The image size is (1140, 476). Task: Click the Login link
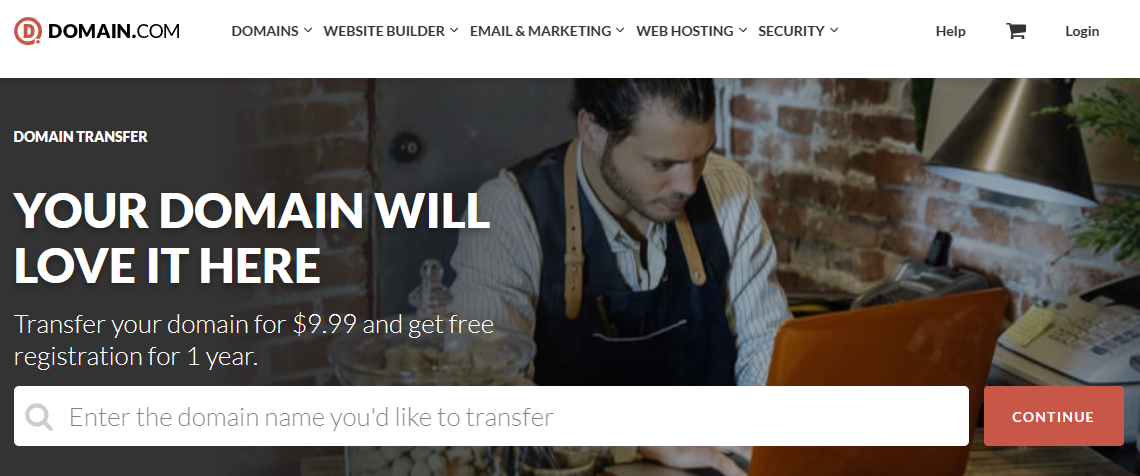point(1082,31)
